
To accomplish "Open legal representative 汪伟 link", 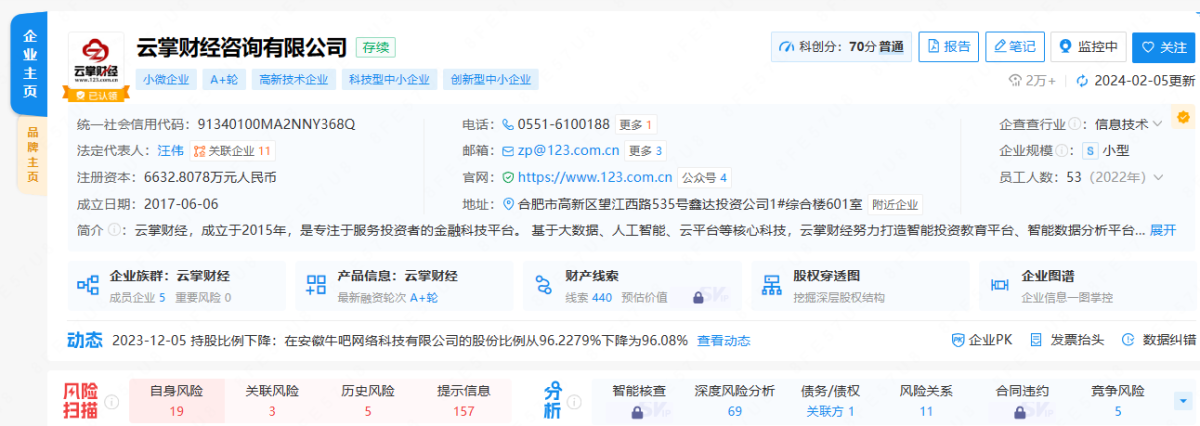I will 171,151.
